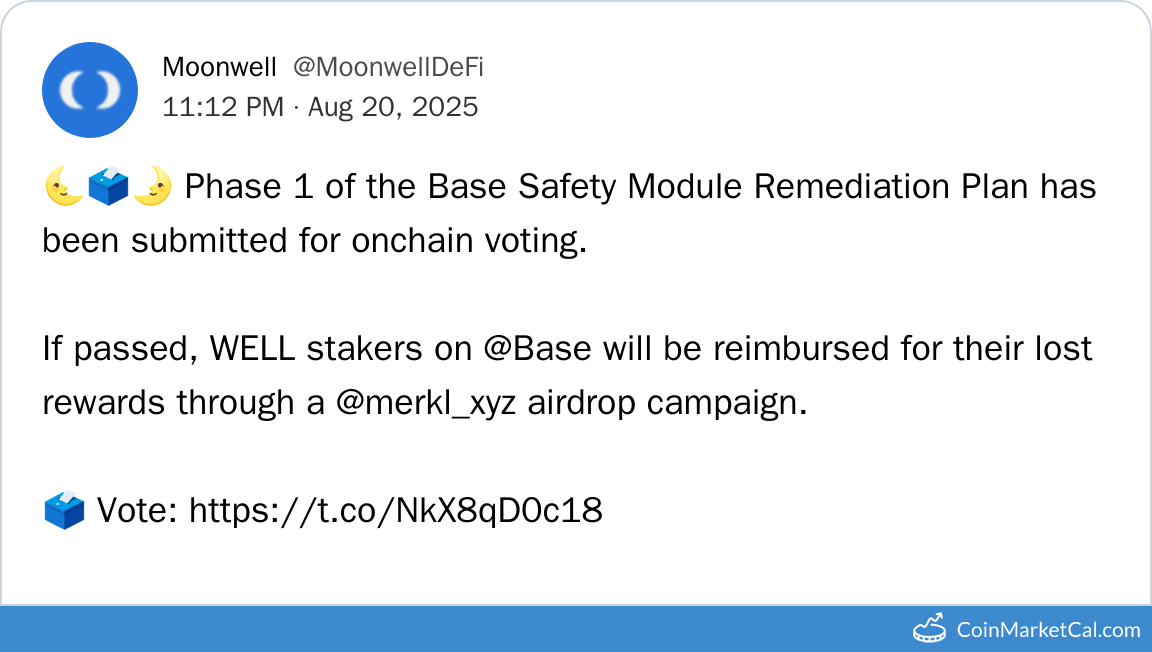Click the Moonwell profile avatar
The height and width of the screenshot is (652, 1152).
(x=90, y=90)
